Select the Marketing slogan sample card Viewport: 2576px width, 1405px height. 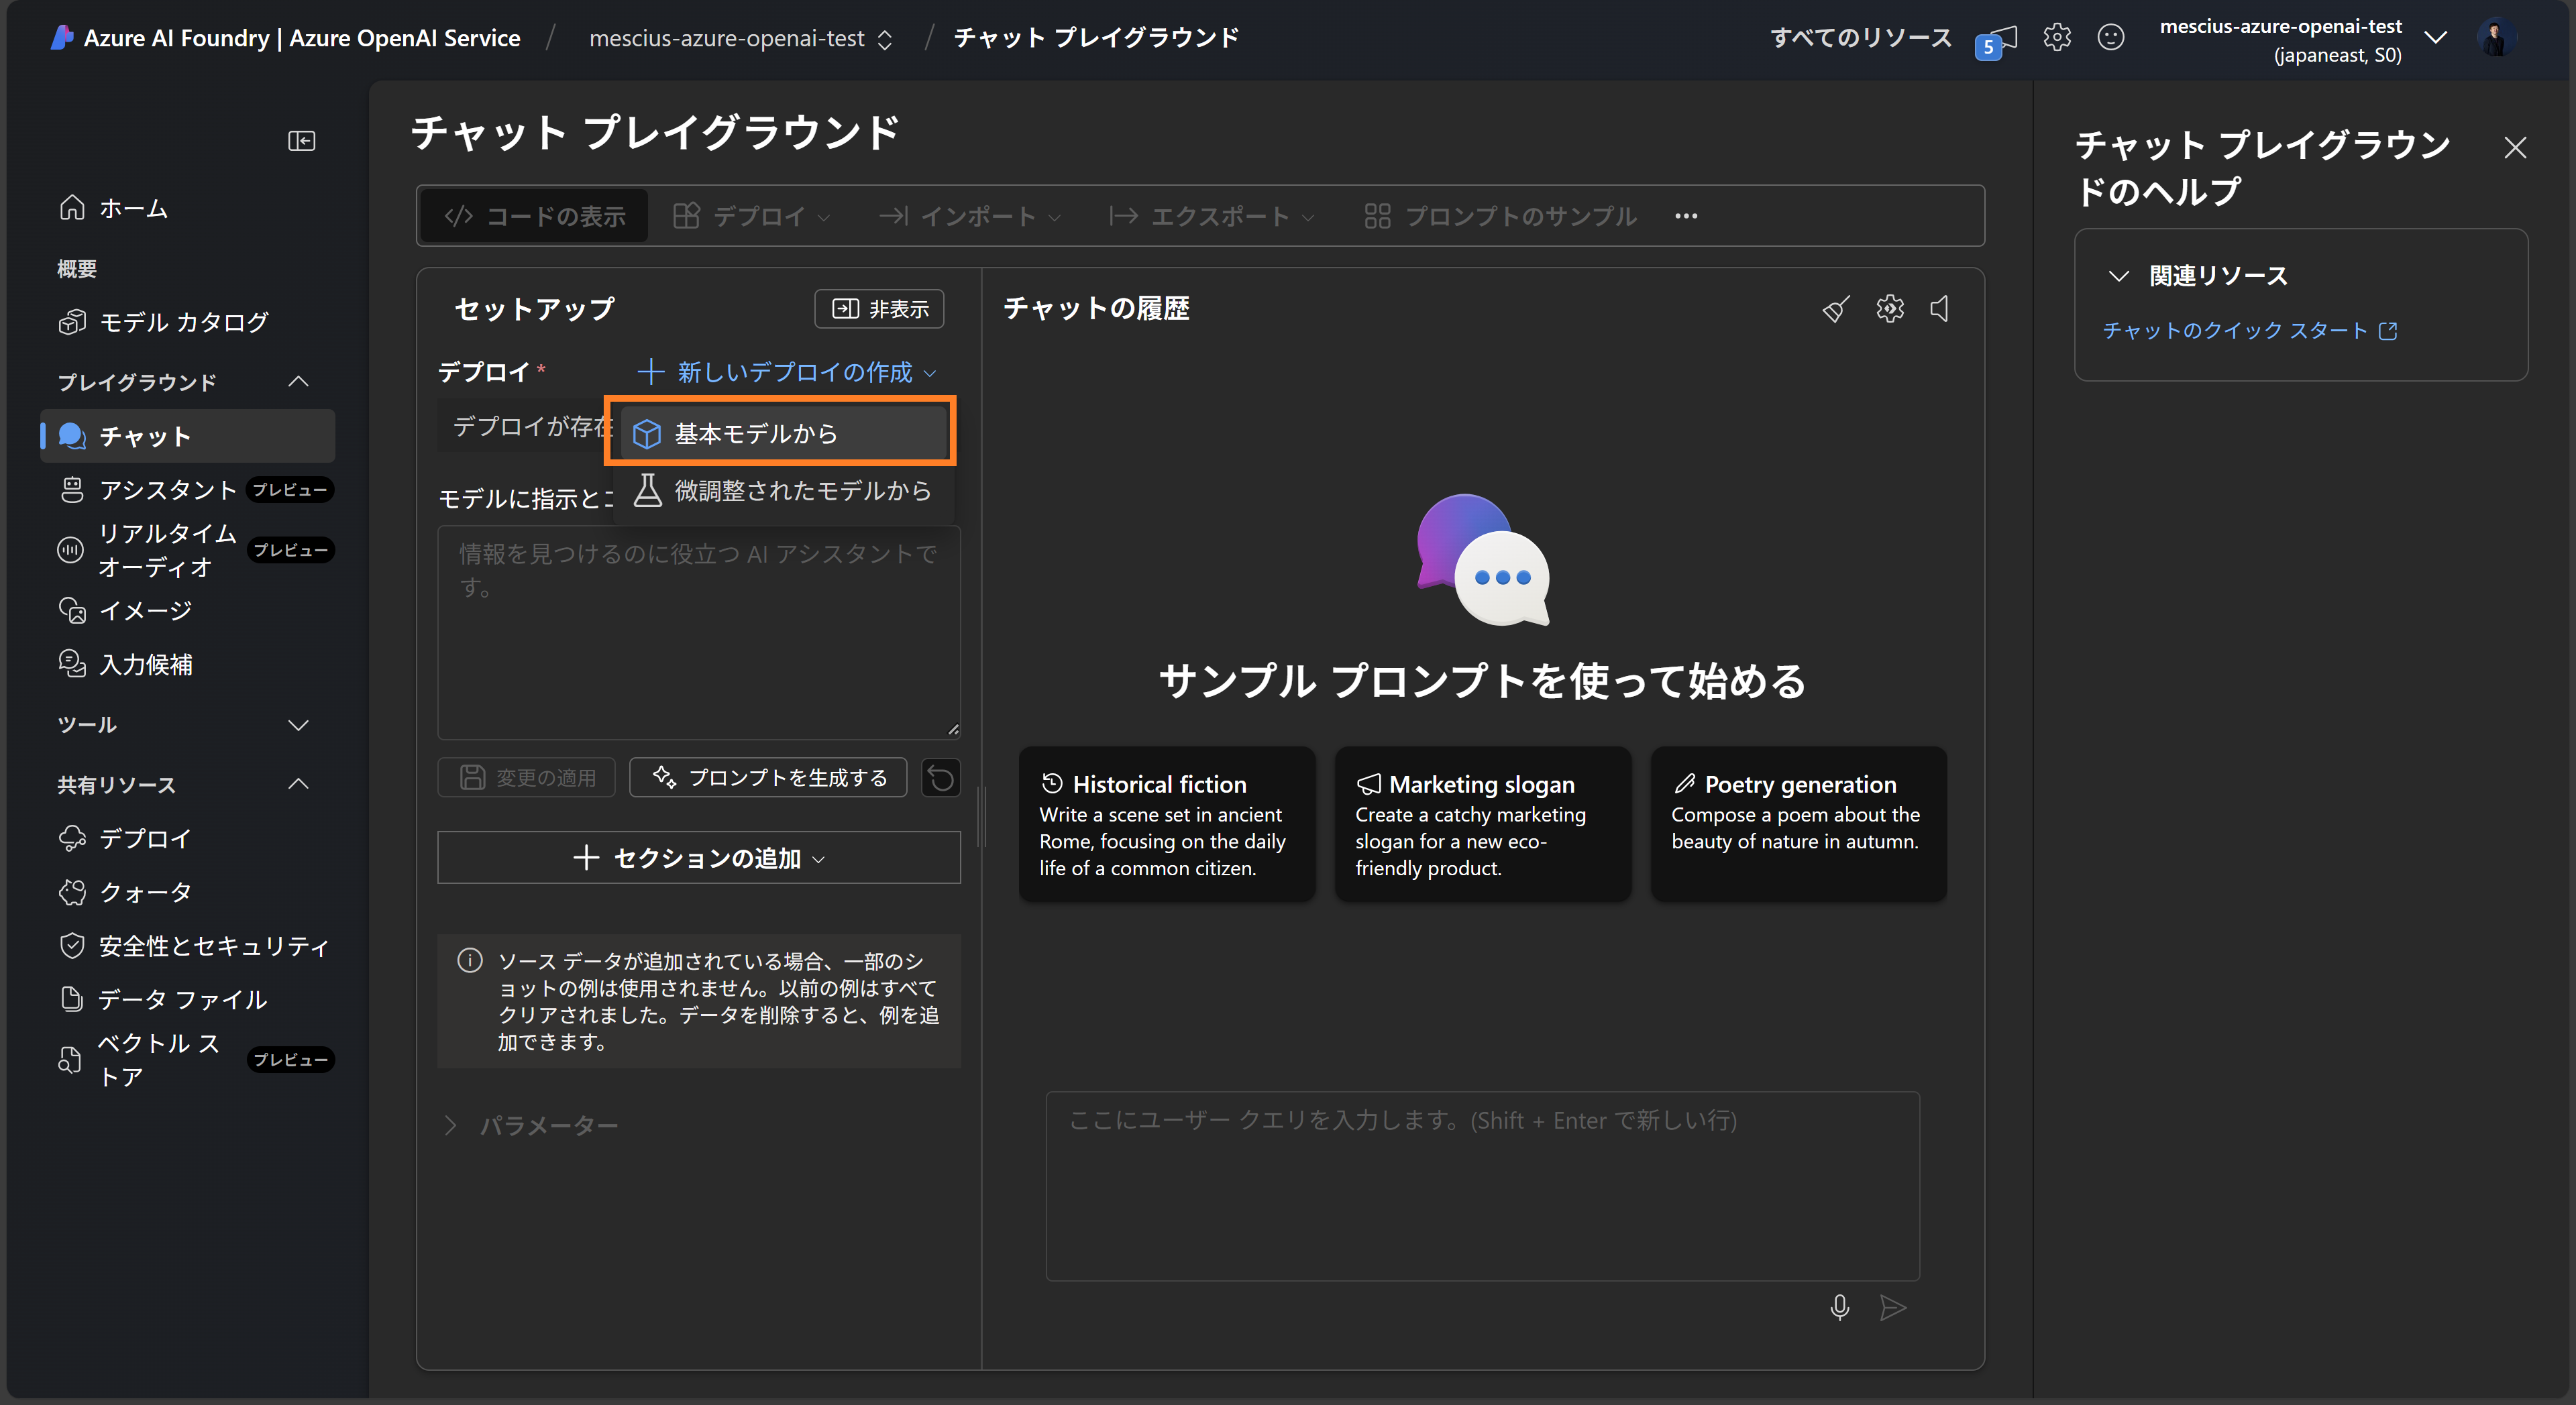1482,824
